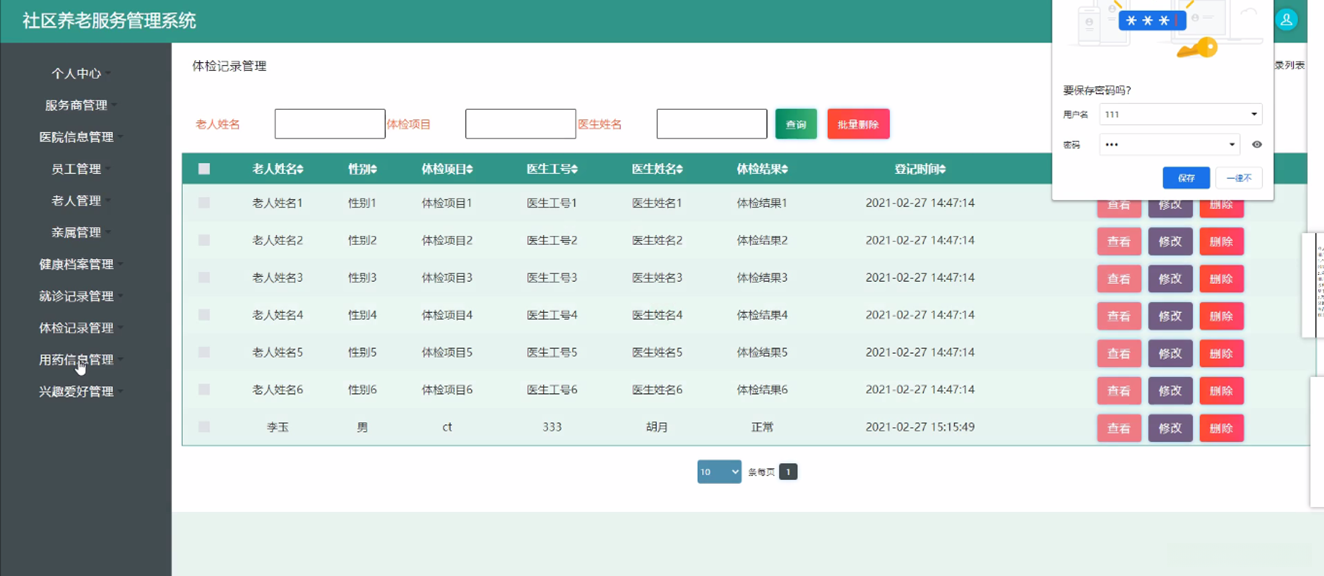This screenshot has width=1324, height=576.
Task: Click the cell 胡月 in the table
Action: (657, 427)
